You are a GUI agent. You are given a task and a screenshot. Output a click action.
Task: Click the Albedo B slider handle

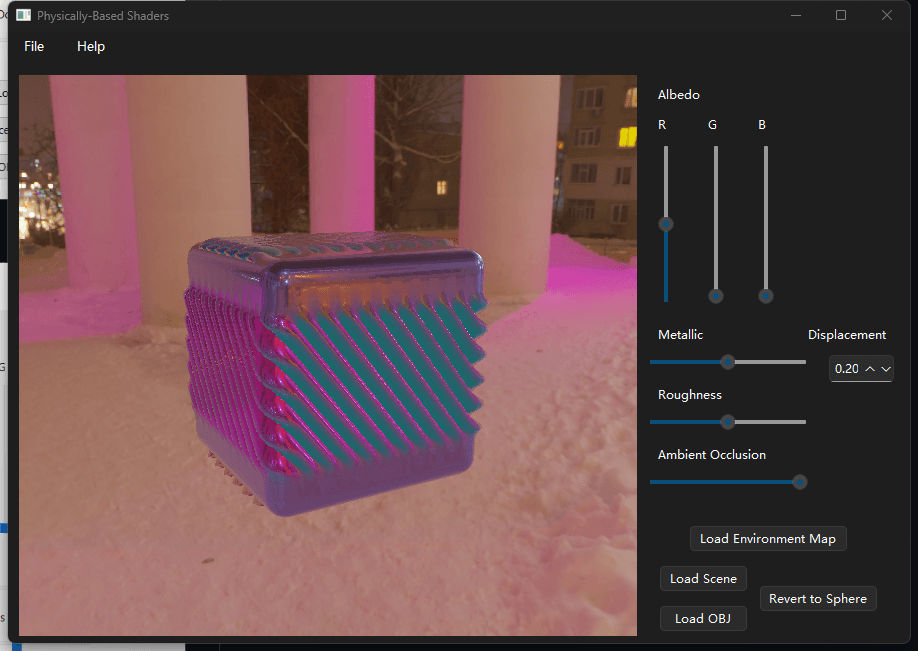(765, 296)
